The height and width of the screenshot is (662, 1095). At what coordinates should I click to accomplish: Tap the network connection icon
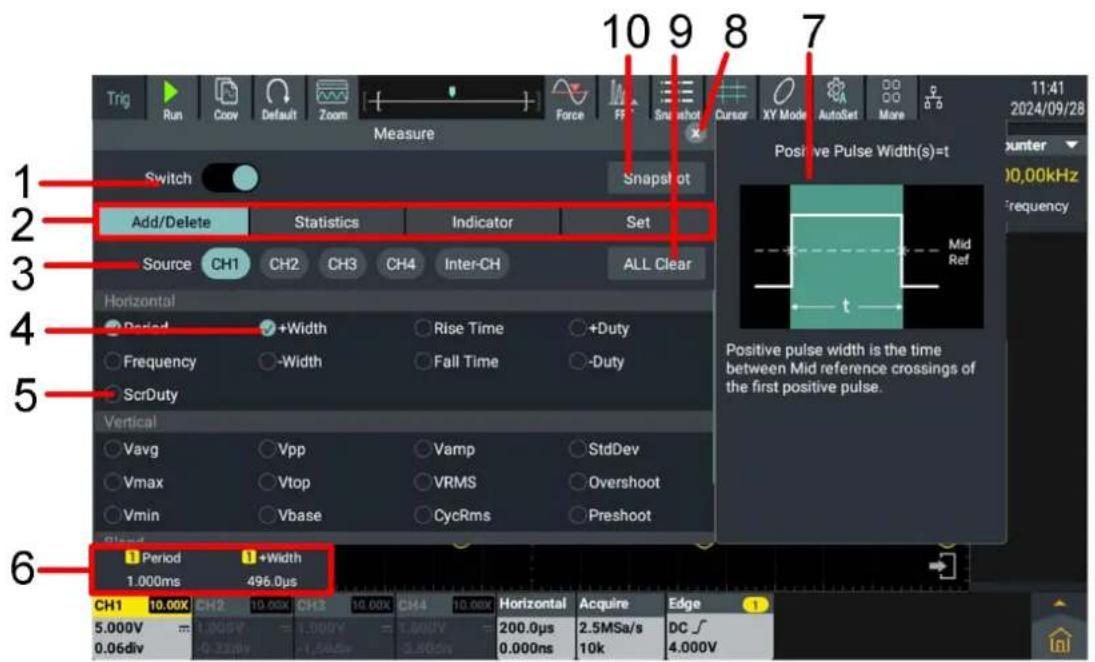tap(934, 97)
